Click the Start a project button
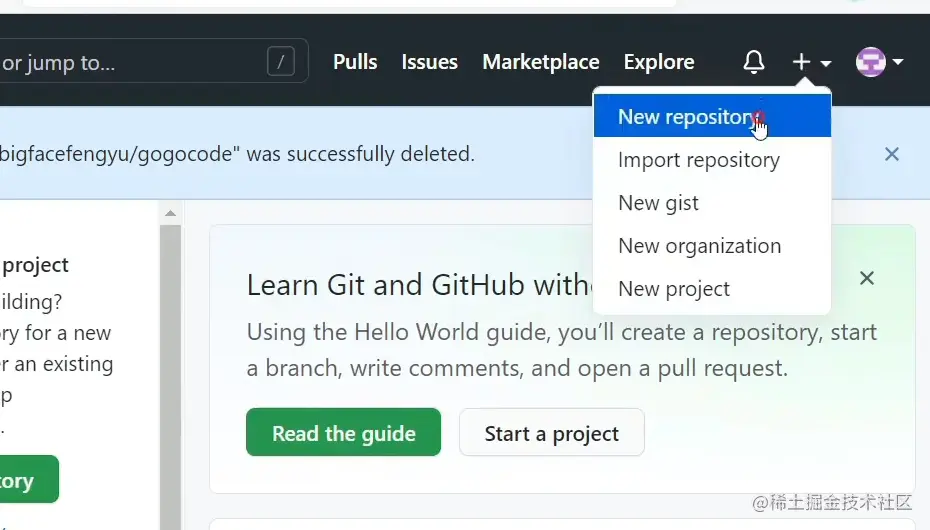Viewport: 930px width, 530px height. tap(552, 432)
